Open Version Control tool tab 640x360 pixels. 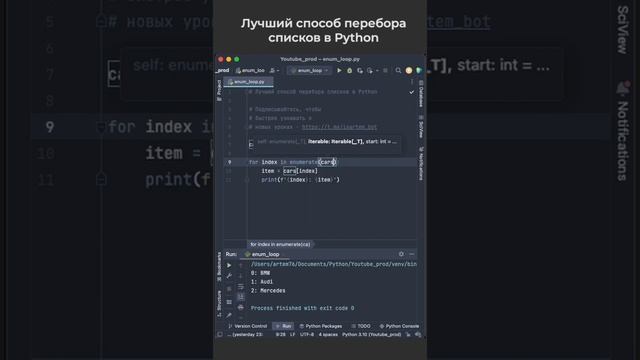point(247,326)
